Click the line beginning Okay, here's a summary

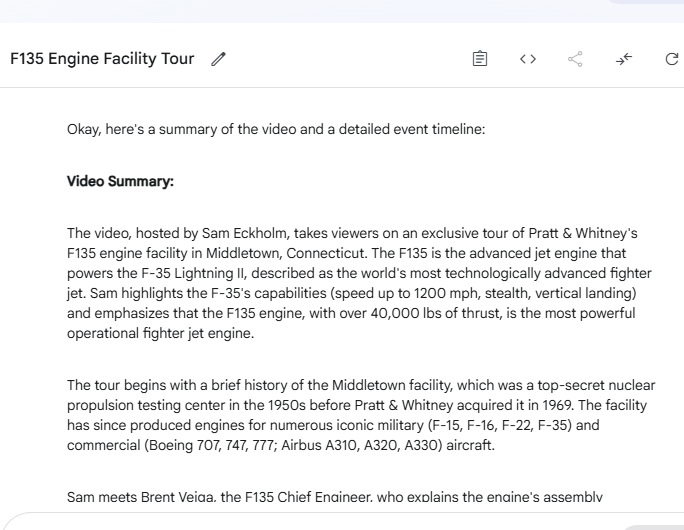[276, 130]
